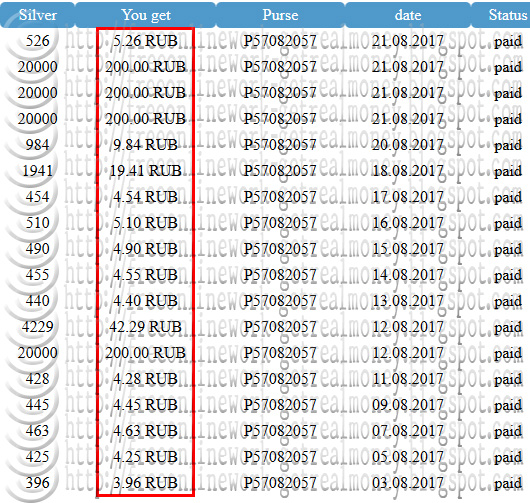The image size is (530, 503).
Task: Click the 4.25 RUB amount
Action: tap(145, 457)
